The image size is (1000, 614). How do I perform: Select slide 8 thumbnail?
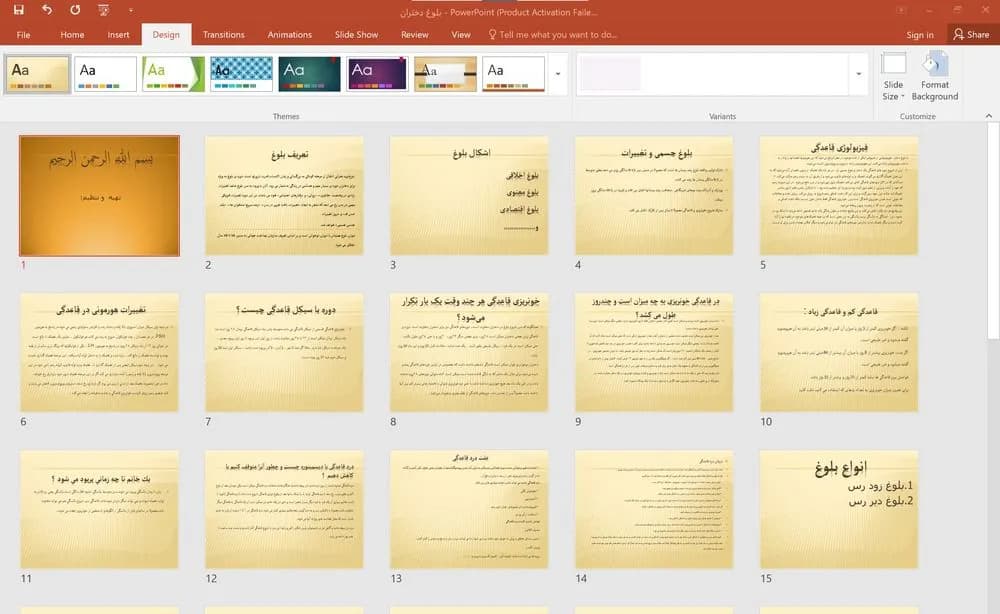coord(469,353)
